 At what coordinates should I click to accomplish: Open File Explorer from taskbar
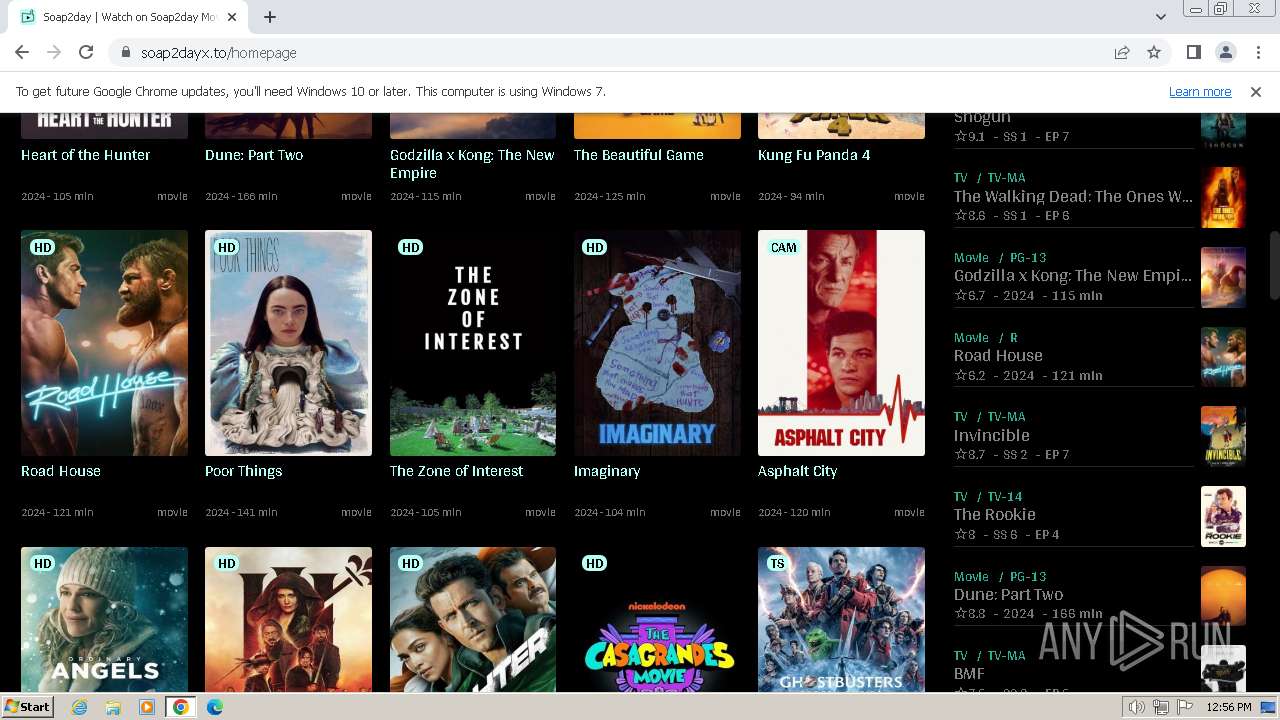113,707
